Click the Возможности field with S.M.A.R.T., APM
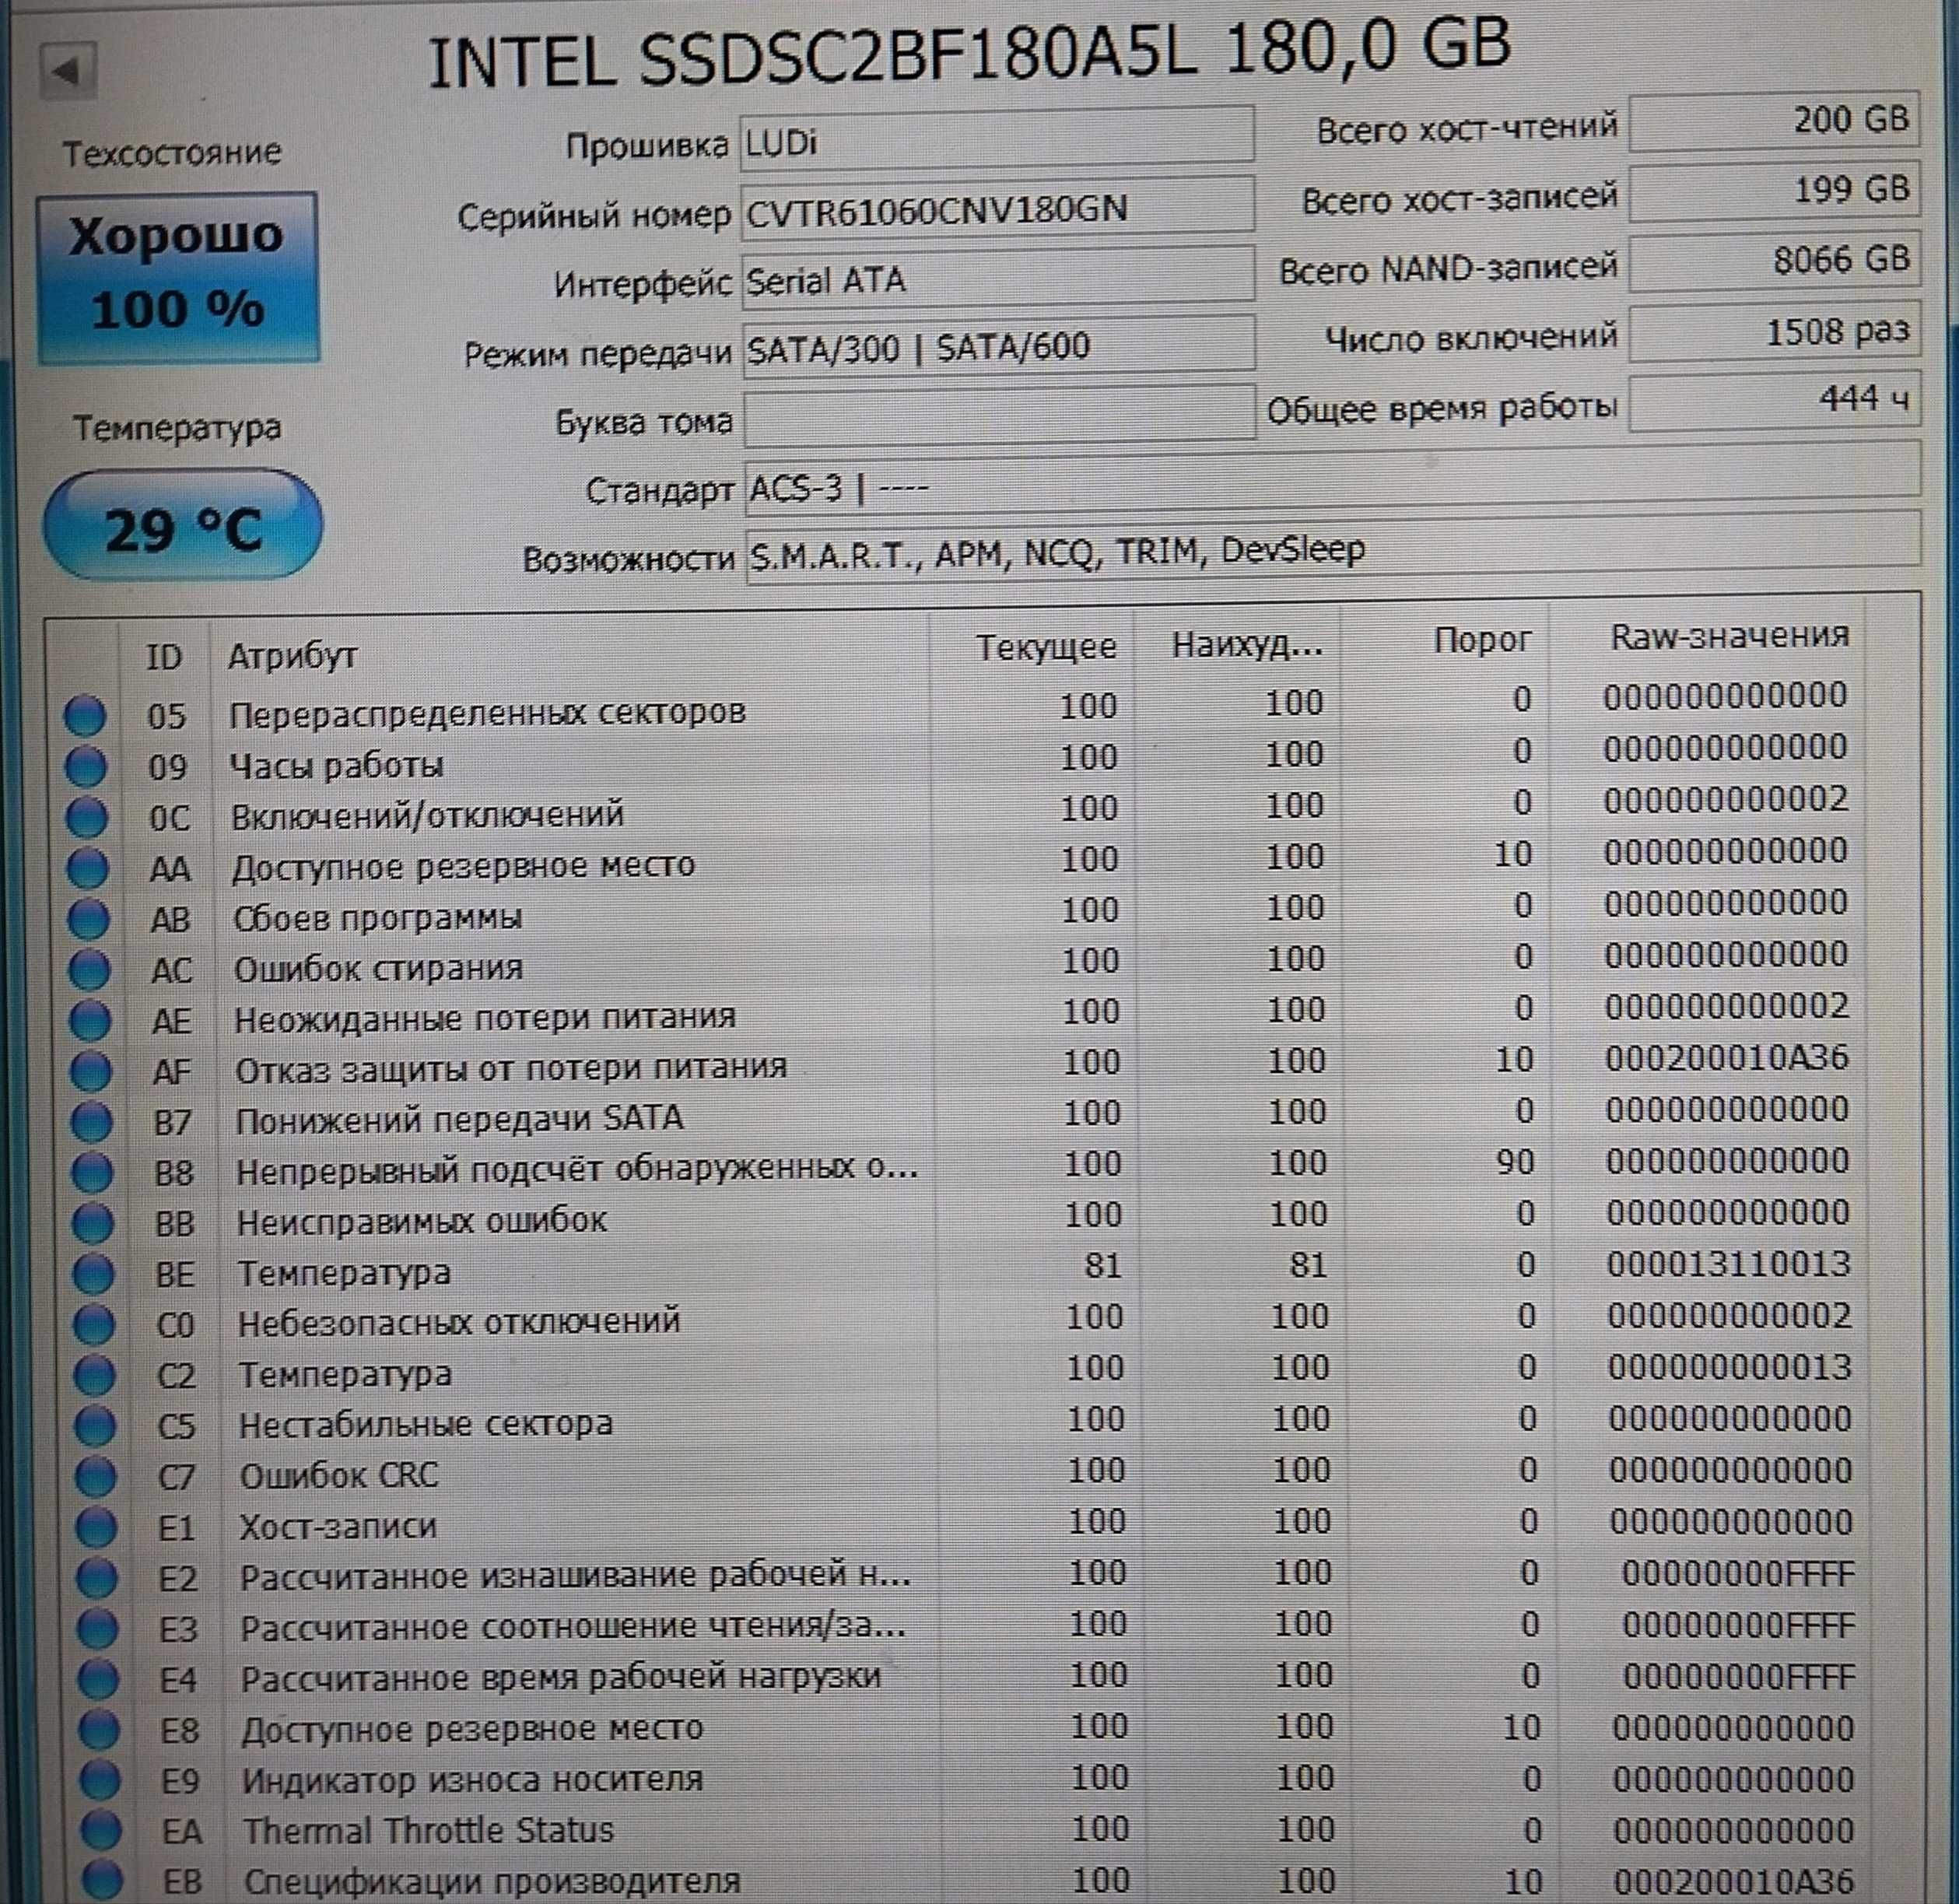This screenshot has height=1904, width=1959. [x=1334, y=547]
